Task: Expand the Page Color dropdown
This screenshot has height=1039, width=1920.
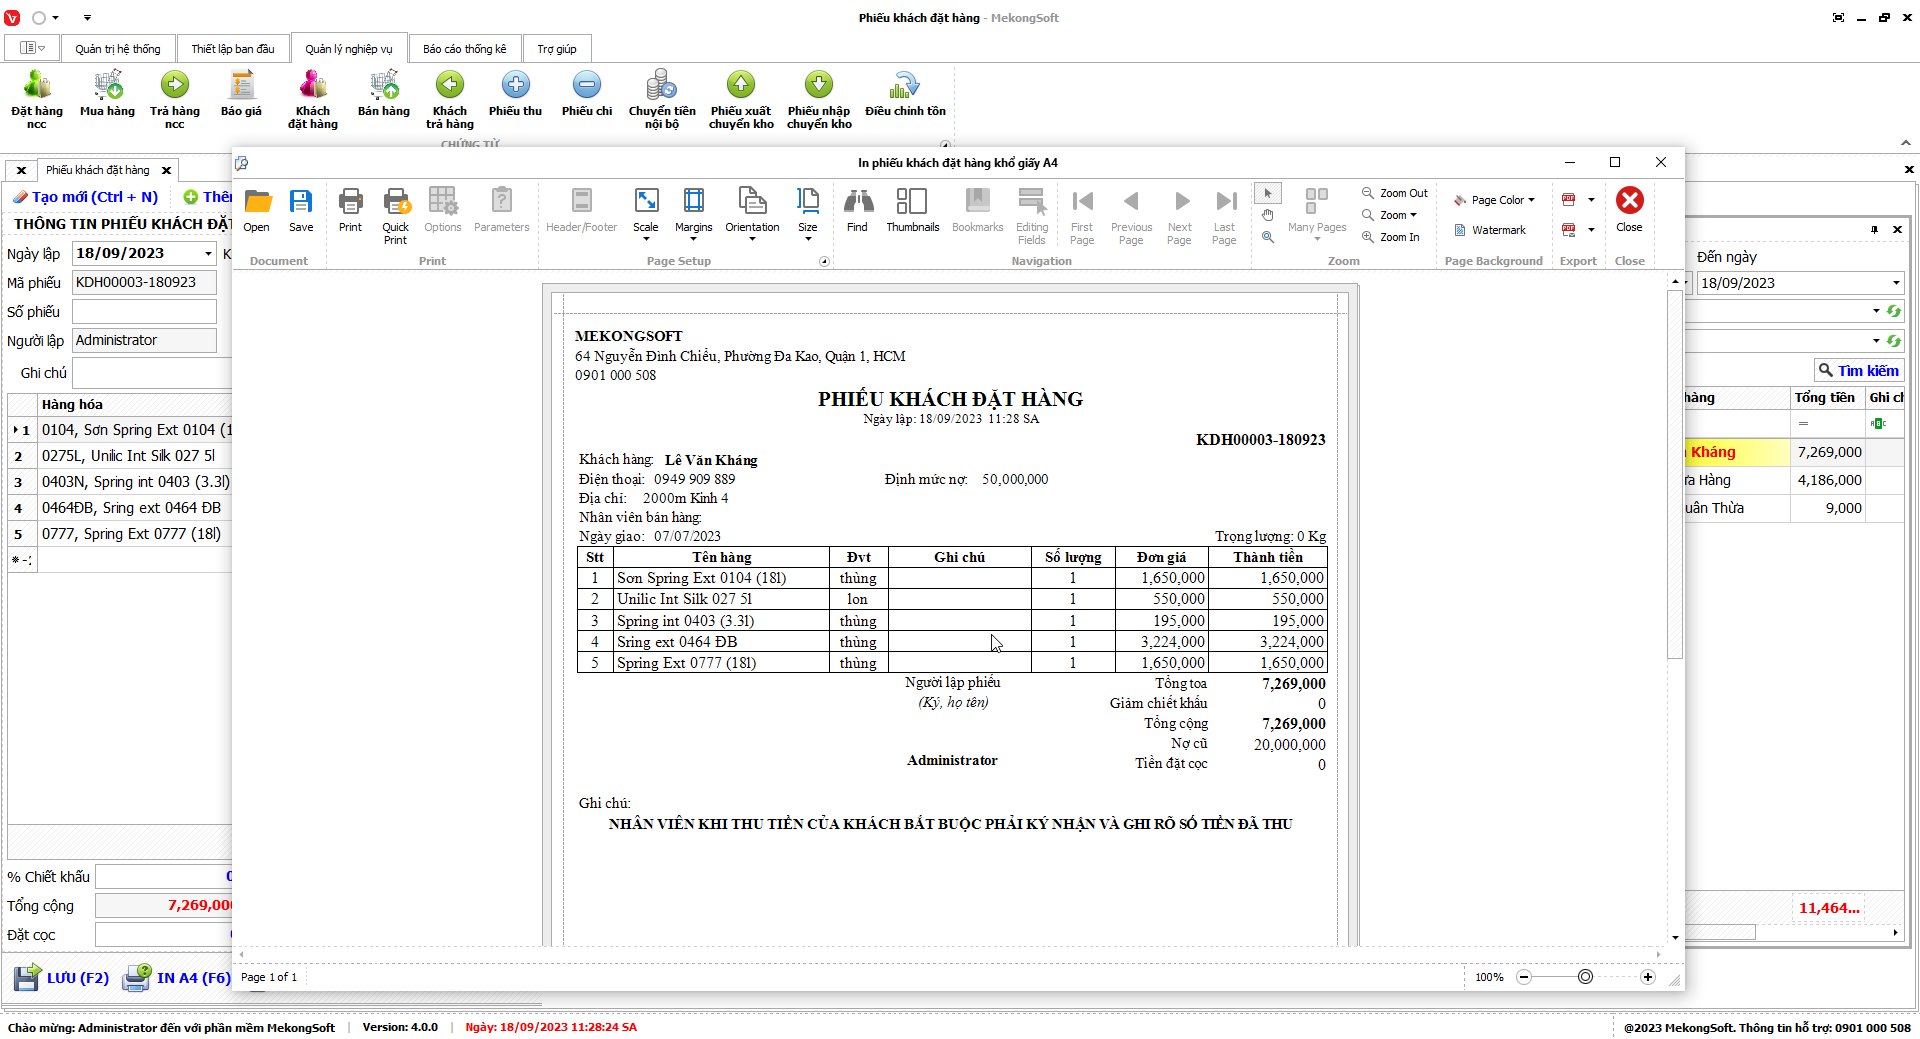Action: 1496,200
